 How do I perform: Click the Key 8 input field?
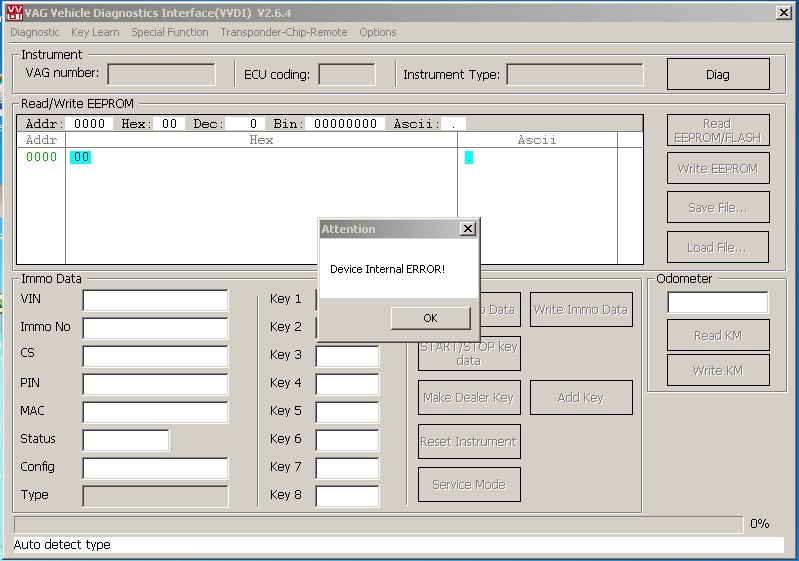348,496
